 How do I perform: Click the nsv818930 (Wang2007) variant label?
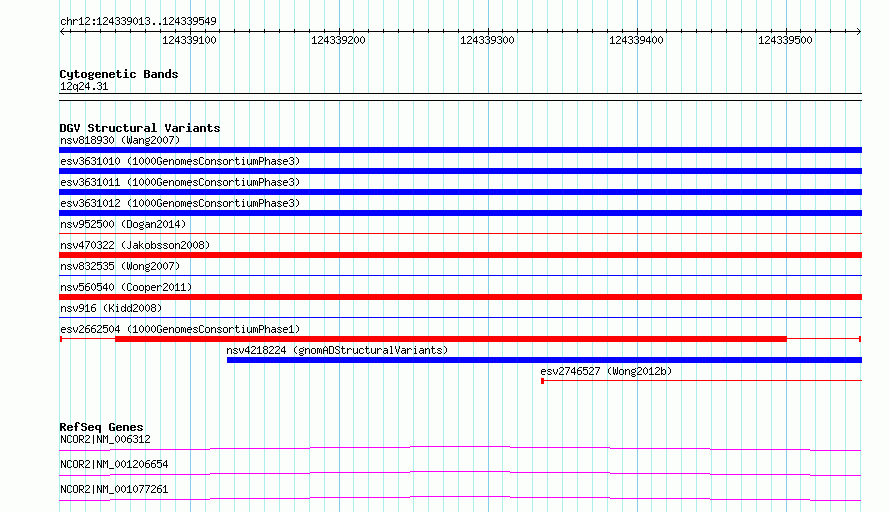[x=120, y=140]
